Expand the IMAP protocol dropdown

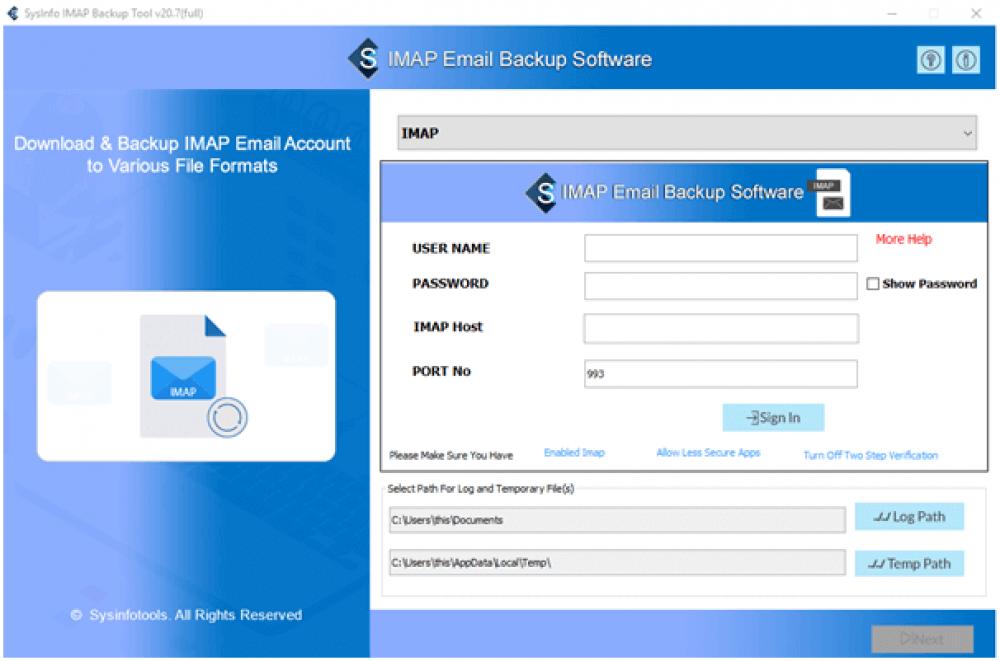[x=966, y=133]
